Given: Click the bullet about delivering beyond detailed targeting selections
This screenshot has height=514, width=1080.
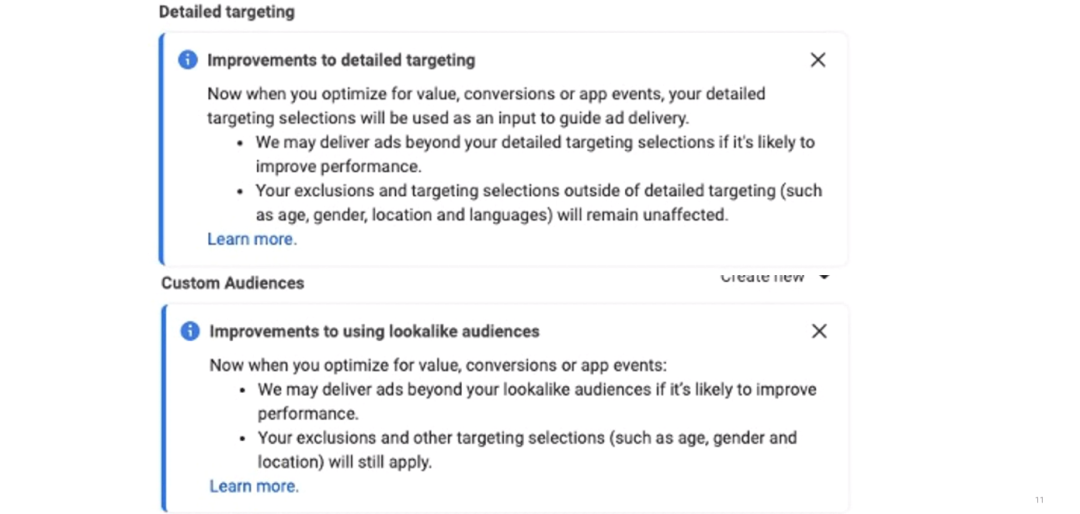Looking at the screenshot, I should (535, 154).
